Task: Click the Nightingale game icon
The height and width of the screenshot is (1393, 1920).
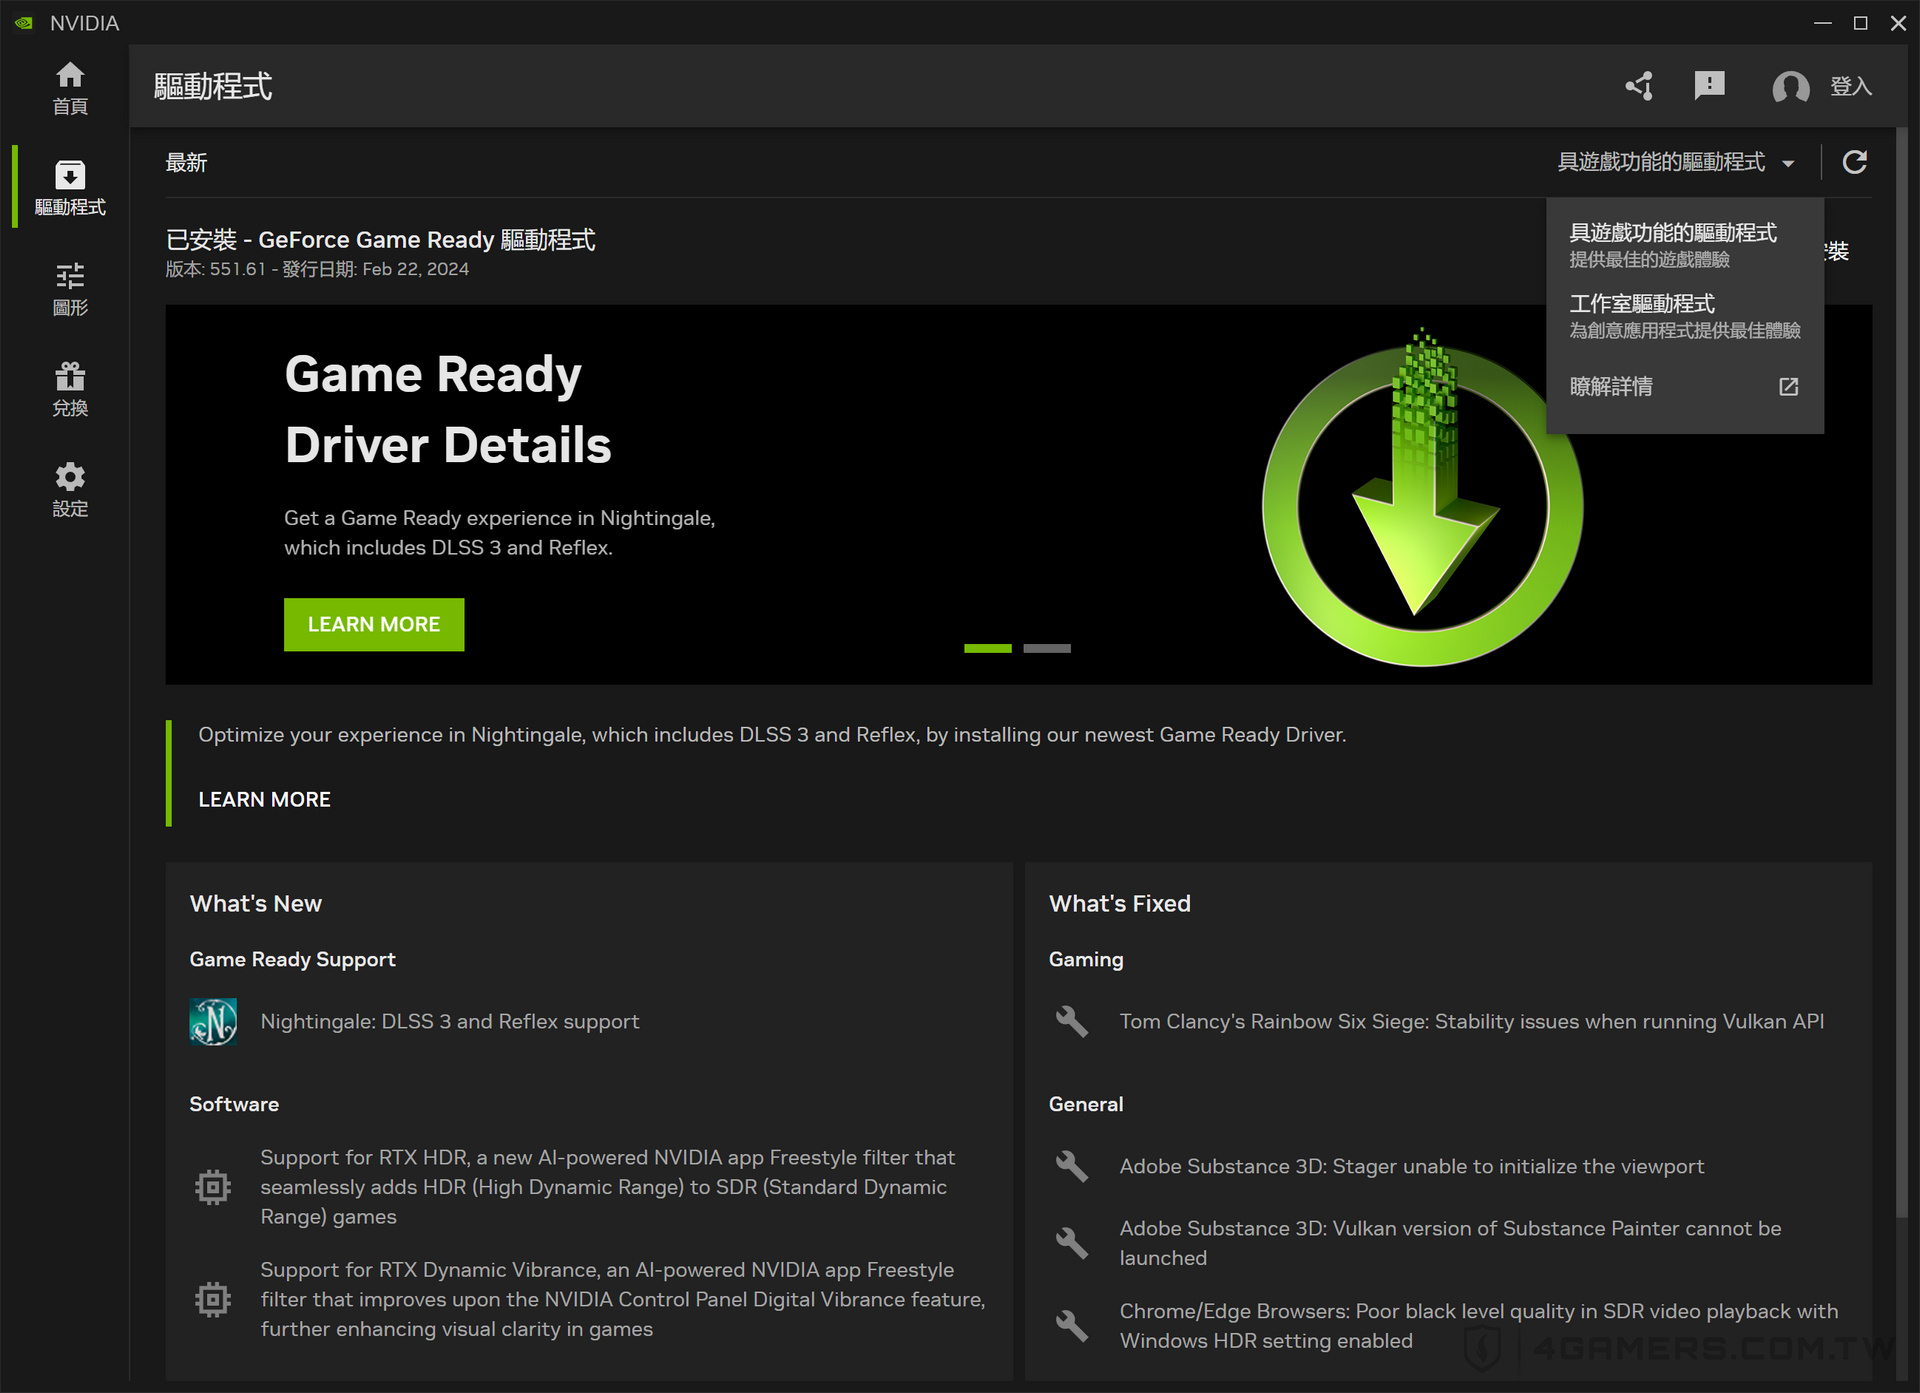Action: [213, 1021]
